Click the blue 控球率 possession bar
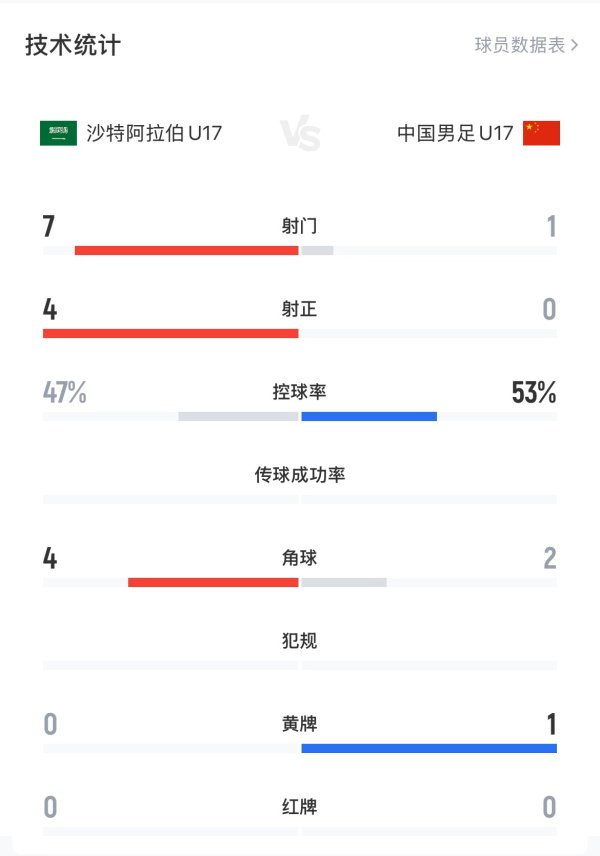The width and height of the screenshot is (600, 856). [x=369, y=416]
